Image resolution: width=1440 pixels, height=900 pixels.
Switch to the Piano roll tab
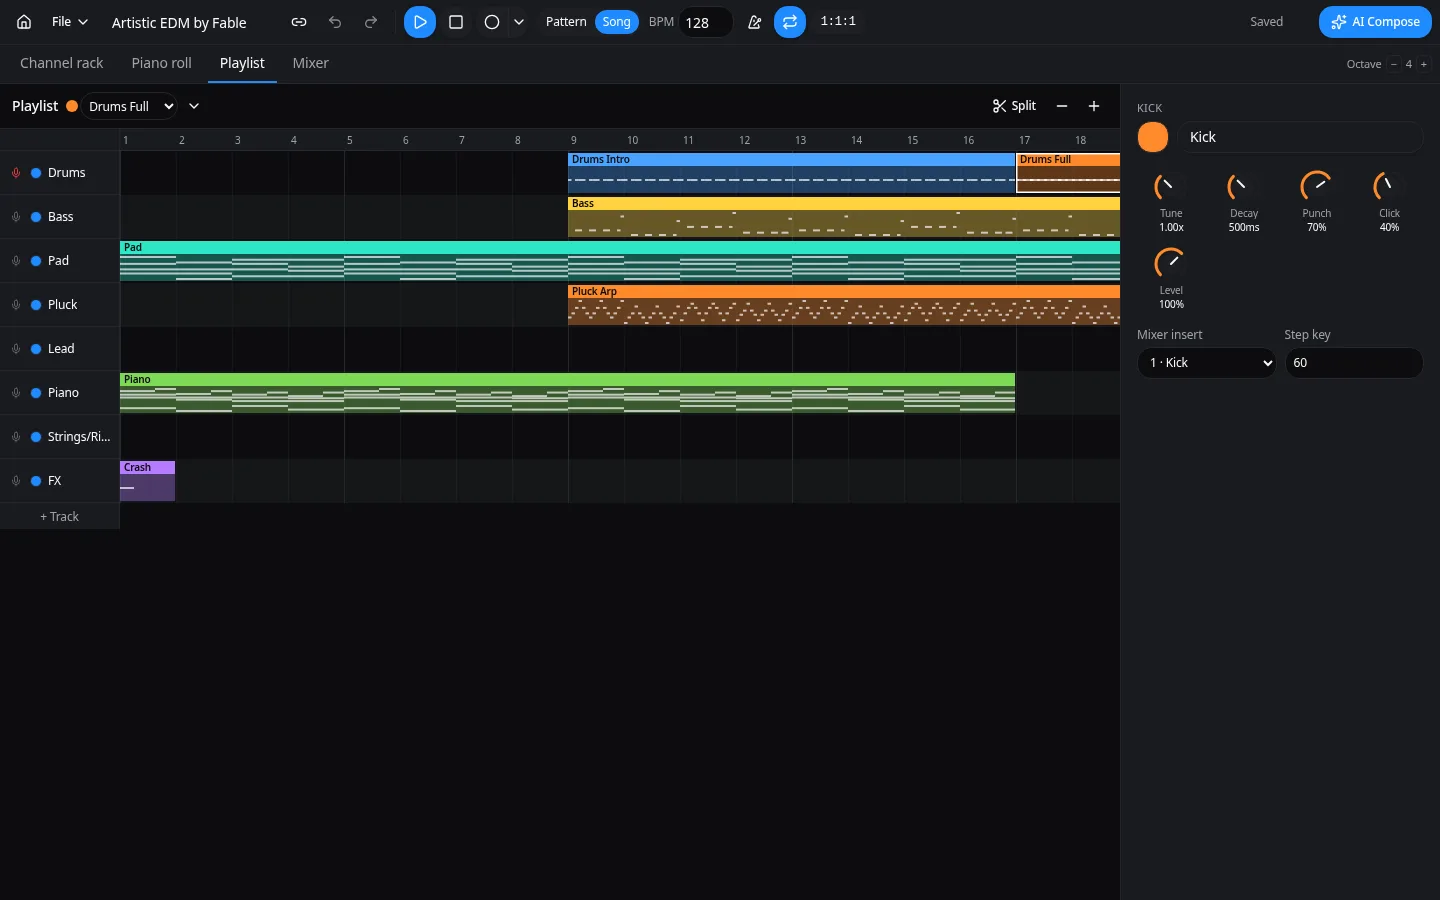click(x=162, y=63)
